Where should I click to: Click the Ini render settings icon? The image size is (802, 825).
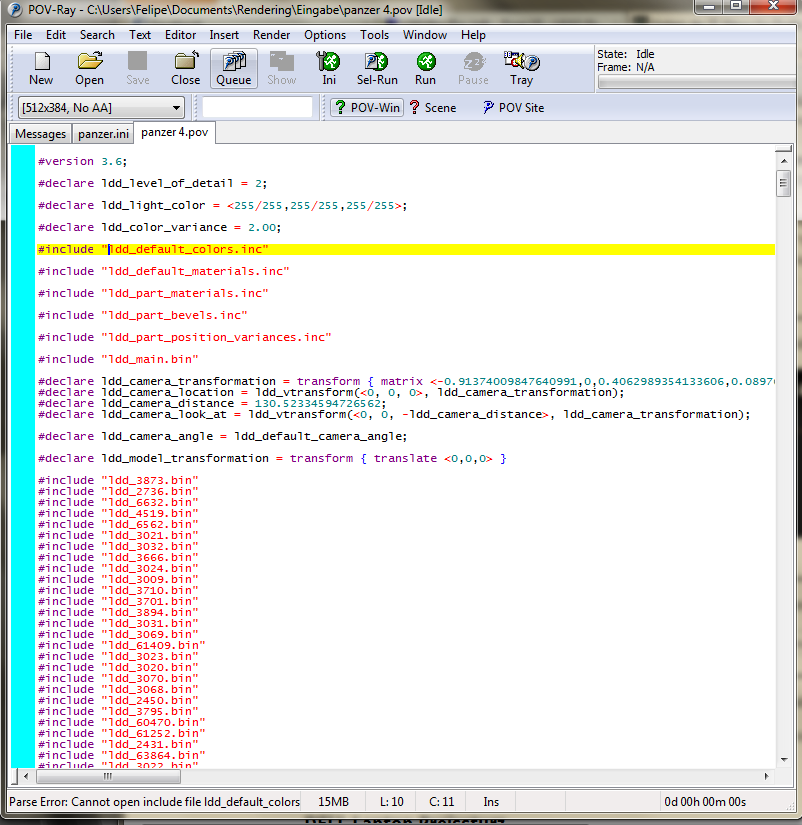329,68
